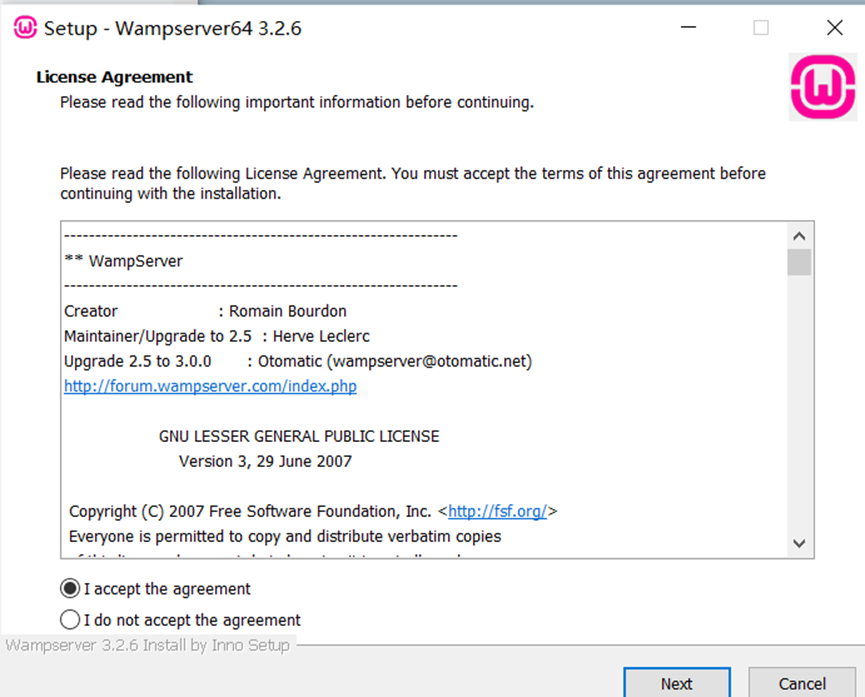Click the license scrollbar thumb
Screen dimensions: 865x697
pos(799,262)
